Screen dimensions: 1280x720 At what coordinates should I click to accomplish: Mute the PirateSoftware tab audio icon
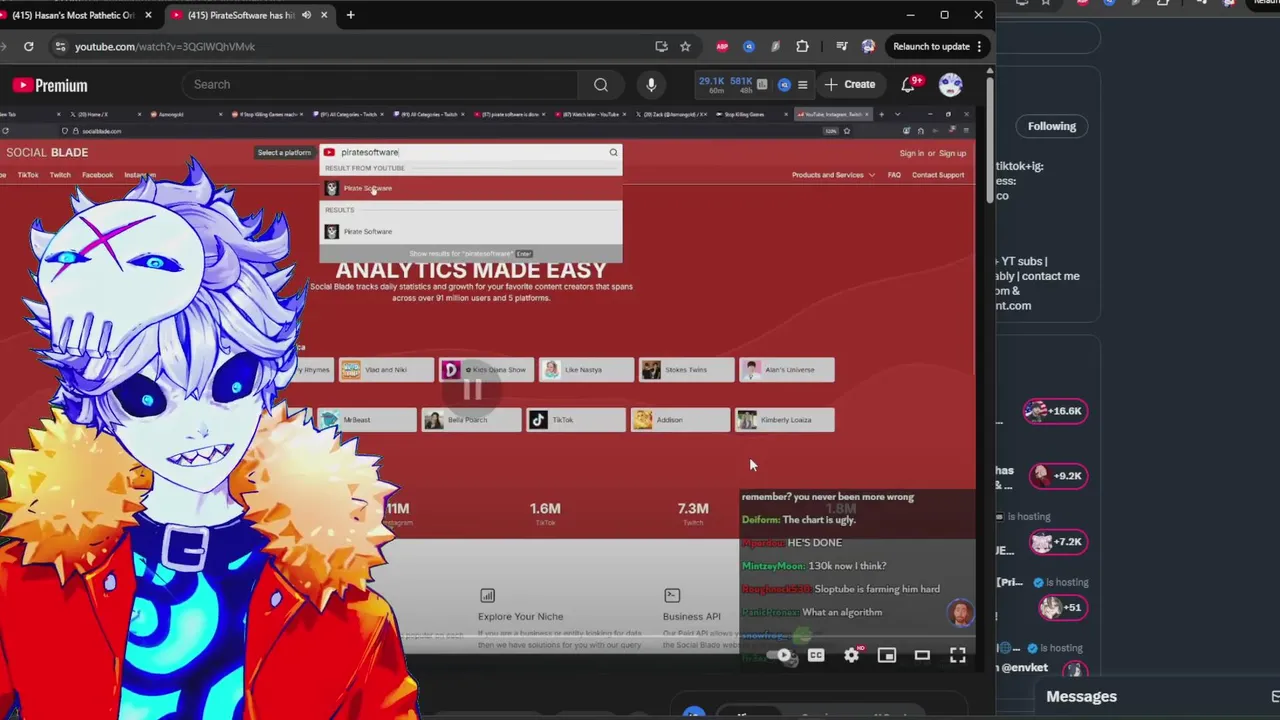click(x=306, y=15)
